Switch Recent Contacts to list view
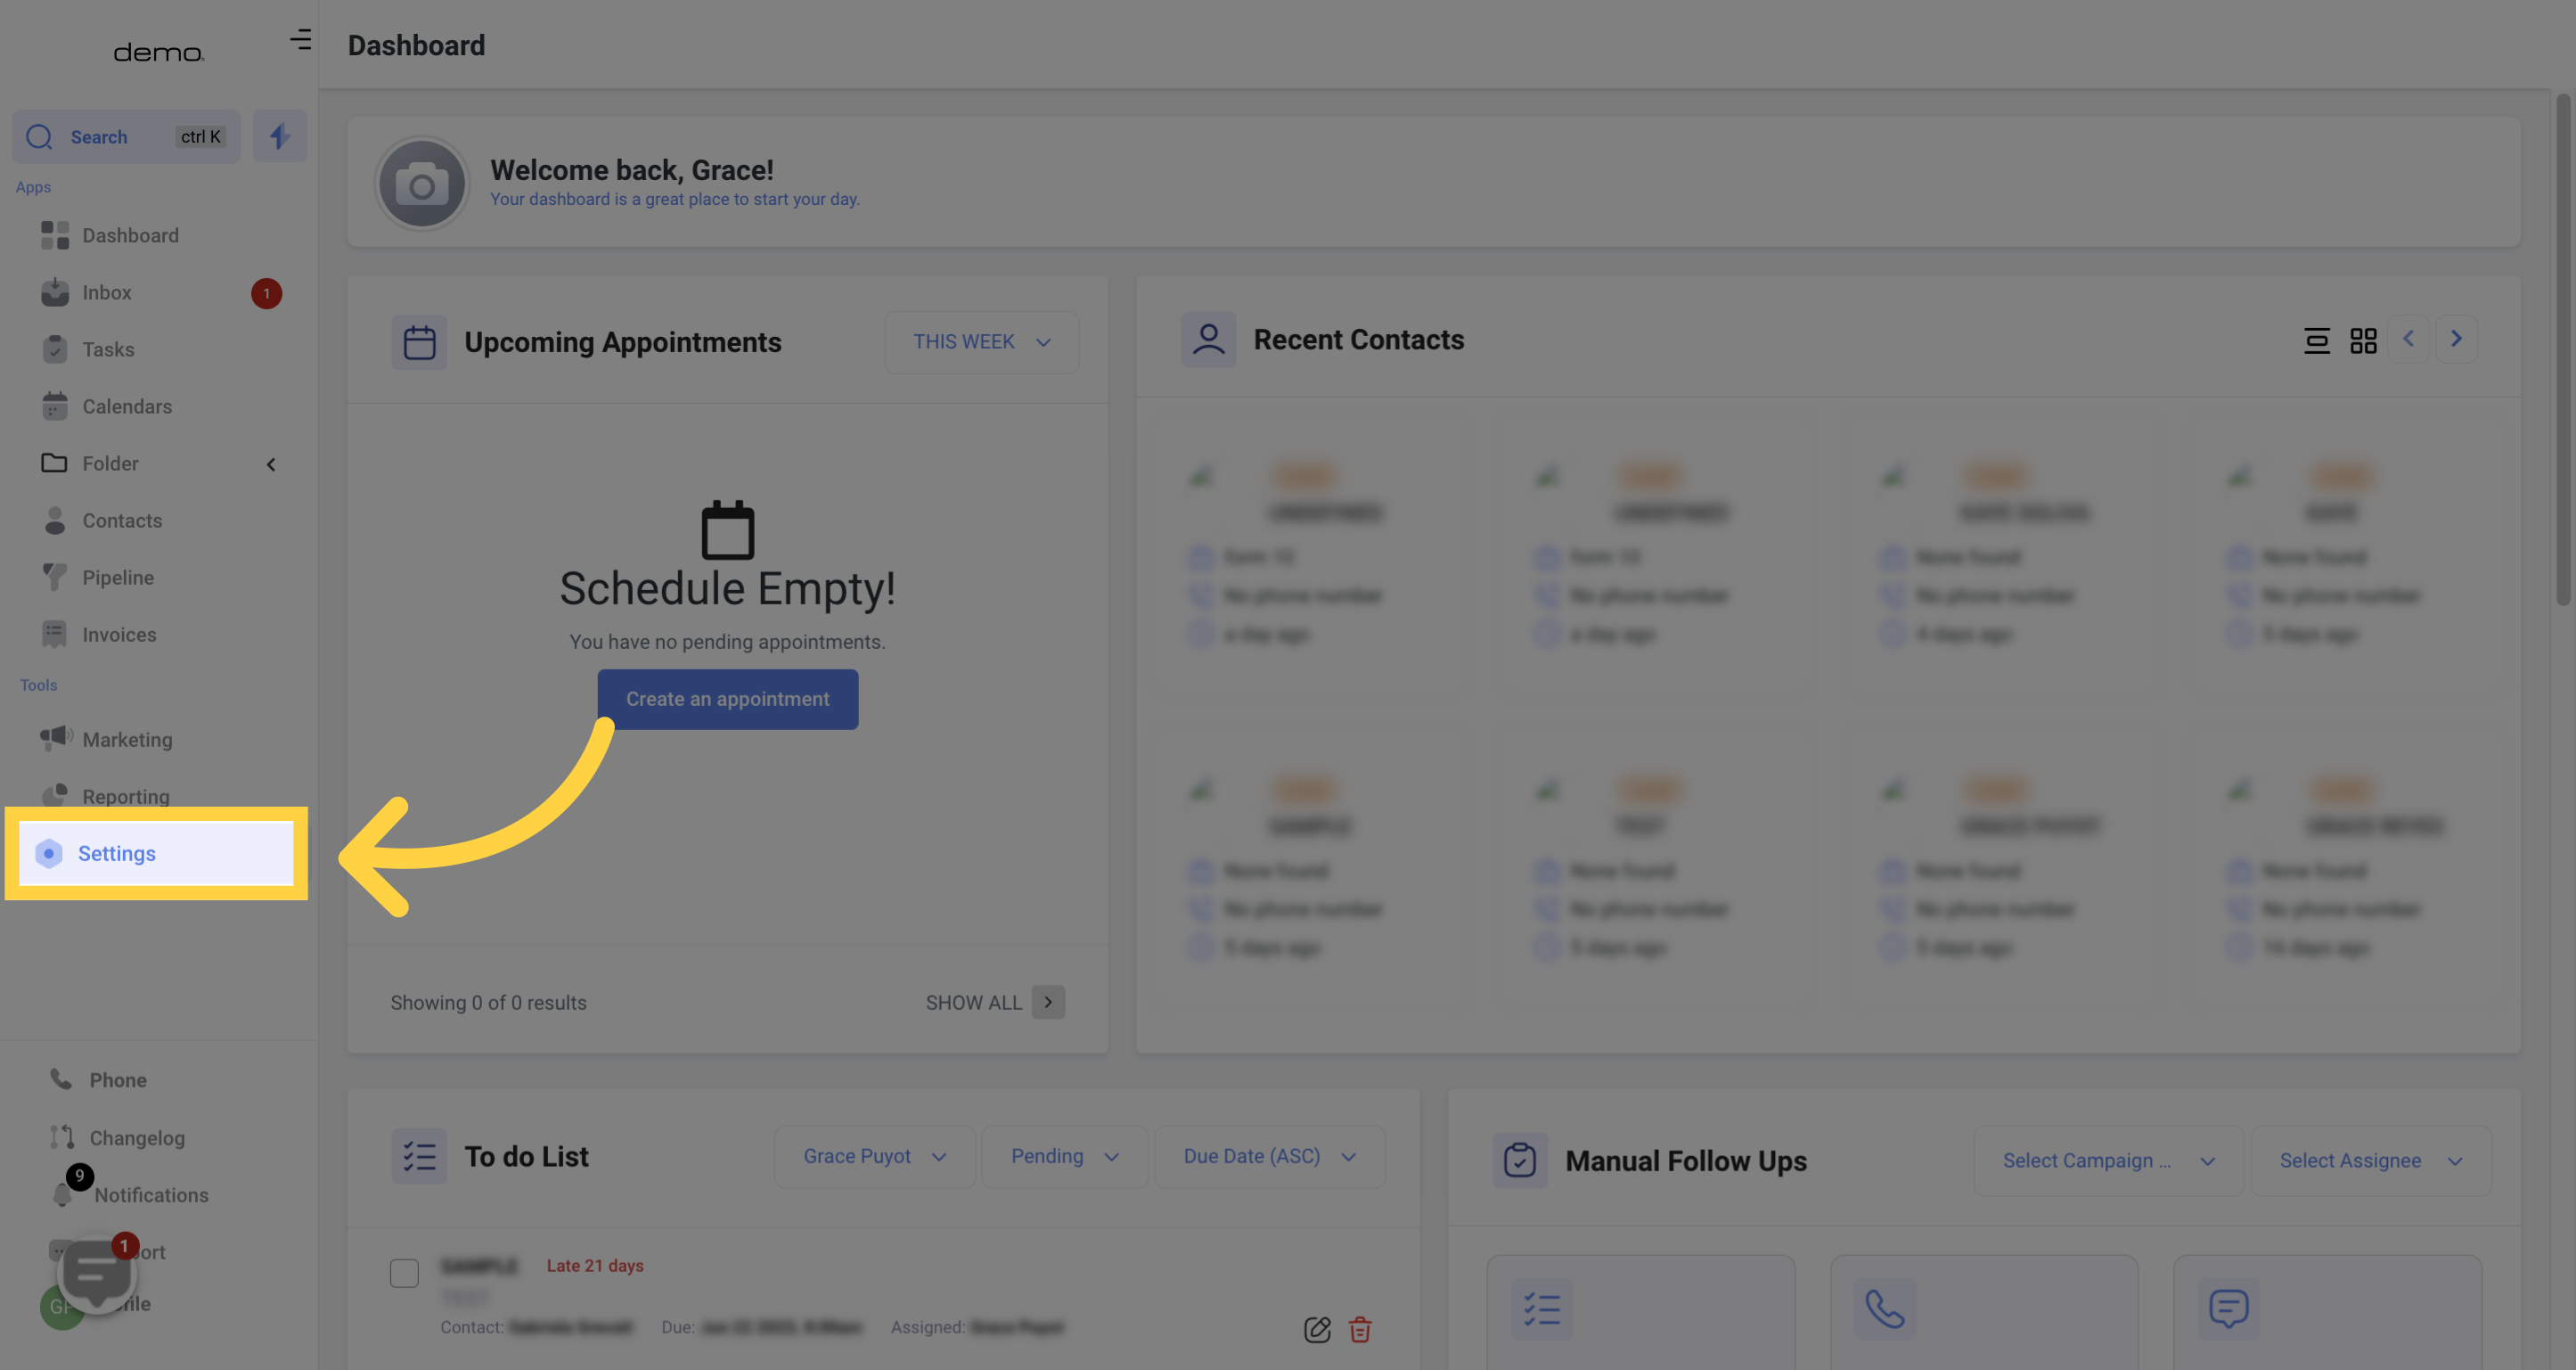Viewport: 2576px width, 1370px height. (2316, 341)
